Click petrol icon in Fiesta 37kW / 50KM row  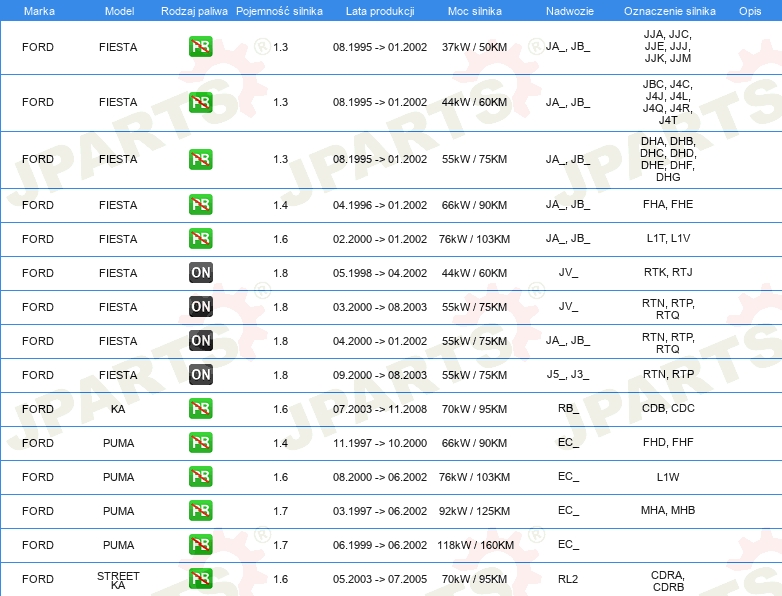pos(200,47)
